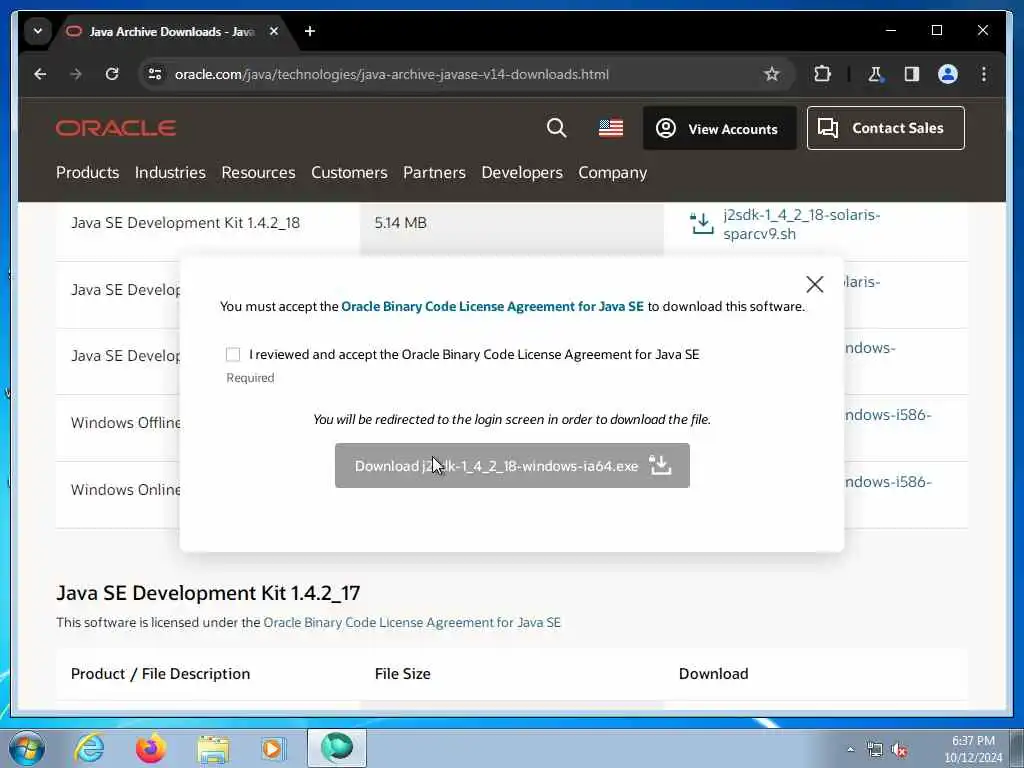Viewport: 1024px width, 768px height.
Task: Click the Contact Sales button
Action: pos(886,128)
